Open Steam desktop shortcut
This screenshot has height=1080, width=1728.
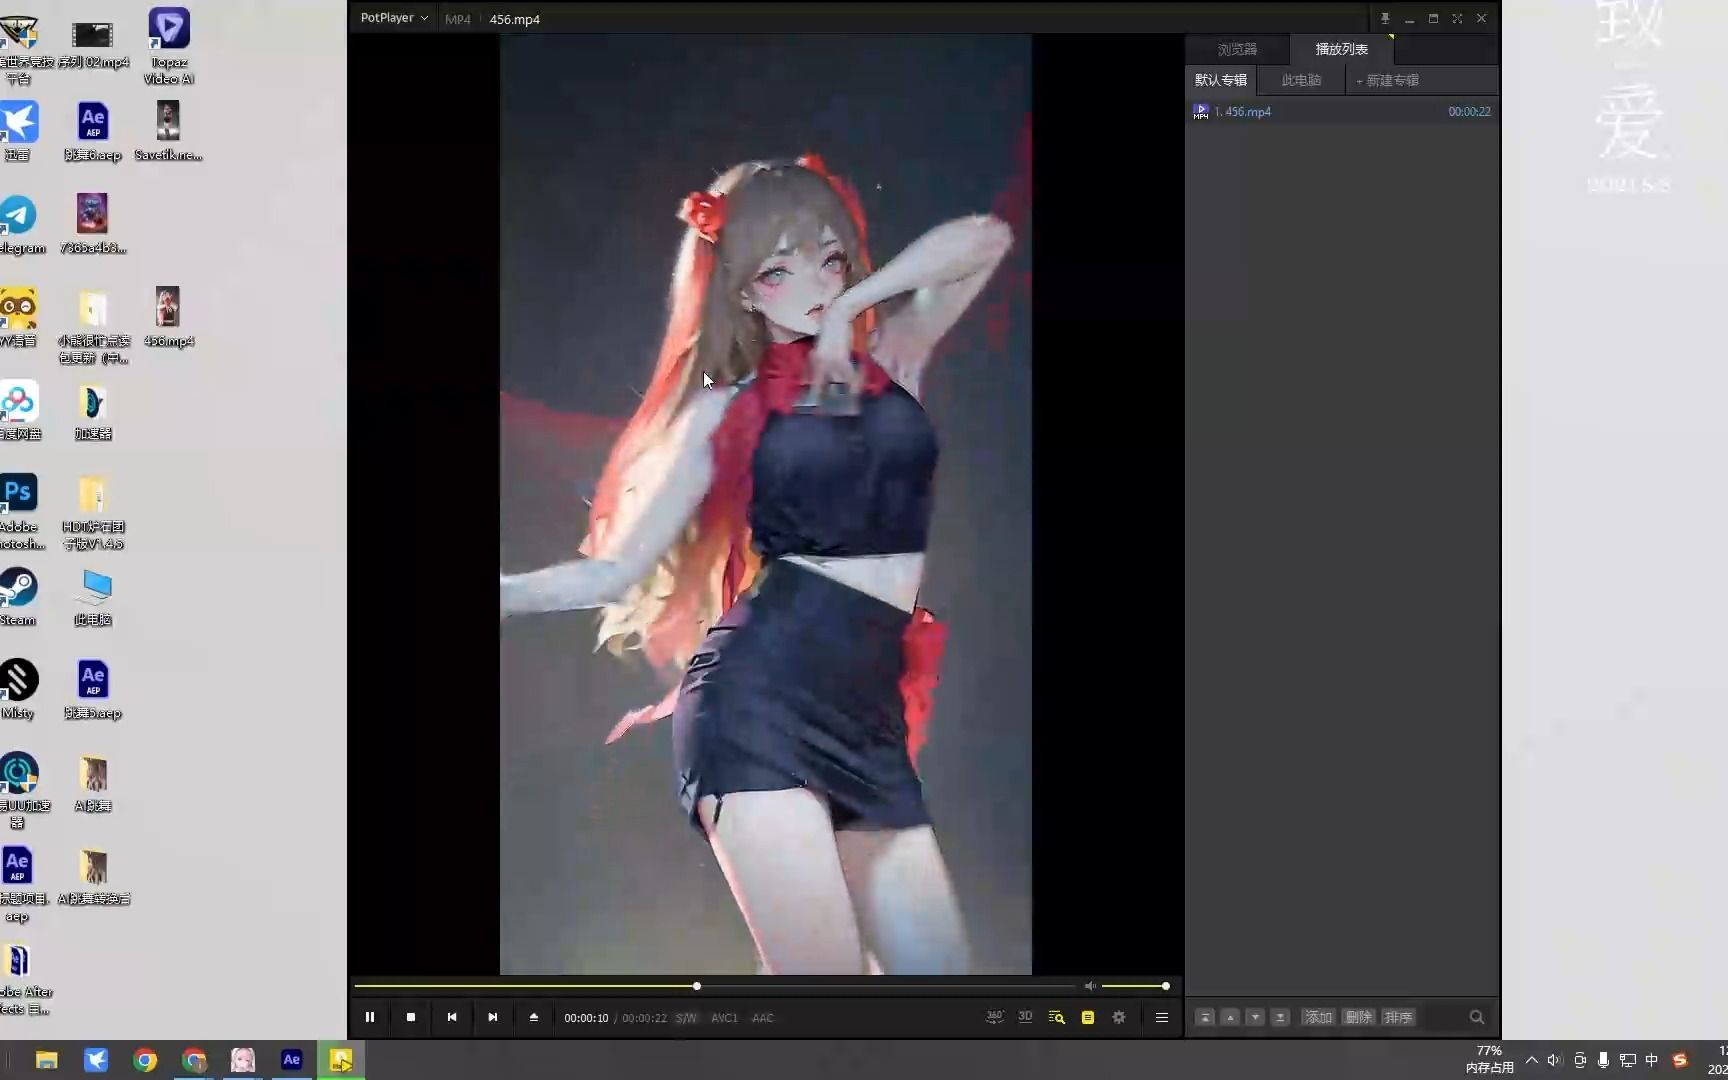pos(18,596)
